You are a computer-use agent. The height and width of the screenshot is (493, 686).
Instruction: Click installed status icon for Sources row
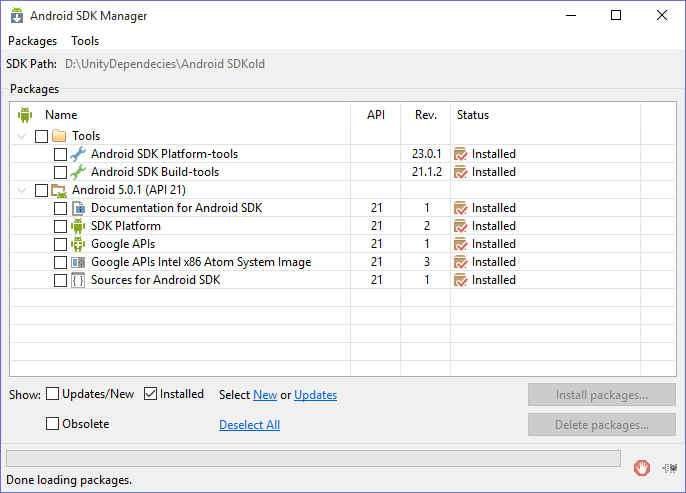pyautogui.click(x=460, y=280)
